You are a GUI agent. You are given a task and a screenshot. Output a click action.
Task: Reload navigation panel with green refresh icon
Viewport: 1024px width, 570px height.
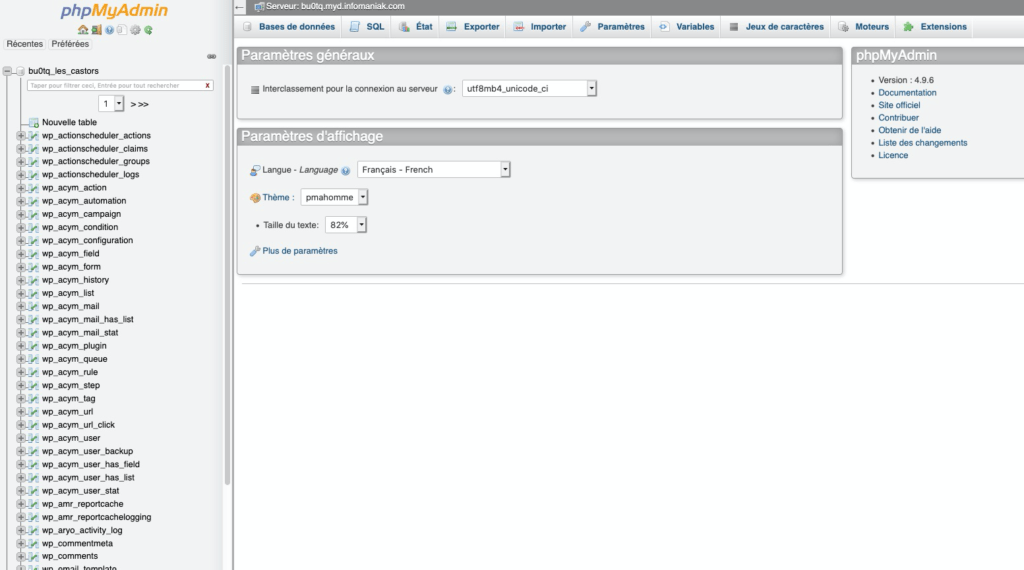click(x=148, y=30)
